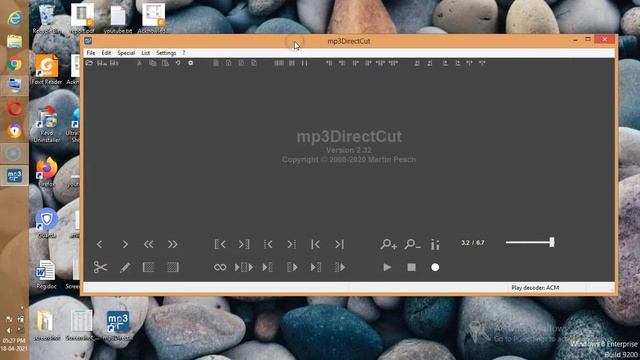The width and height of the screenshot is (640, 360).
Task: Click the set selection end bracket button
Action: 244,244
